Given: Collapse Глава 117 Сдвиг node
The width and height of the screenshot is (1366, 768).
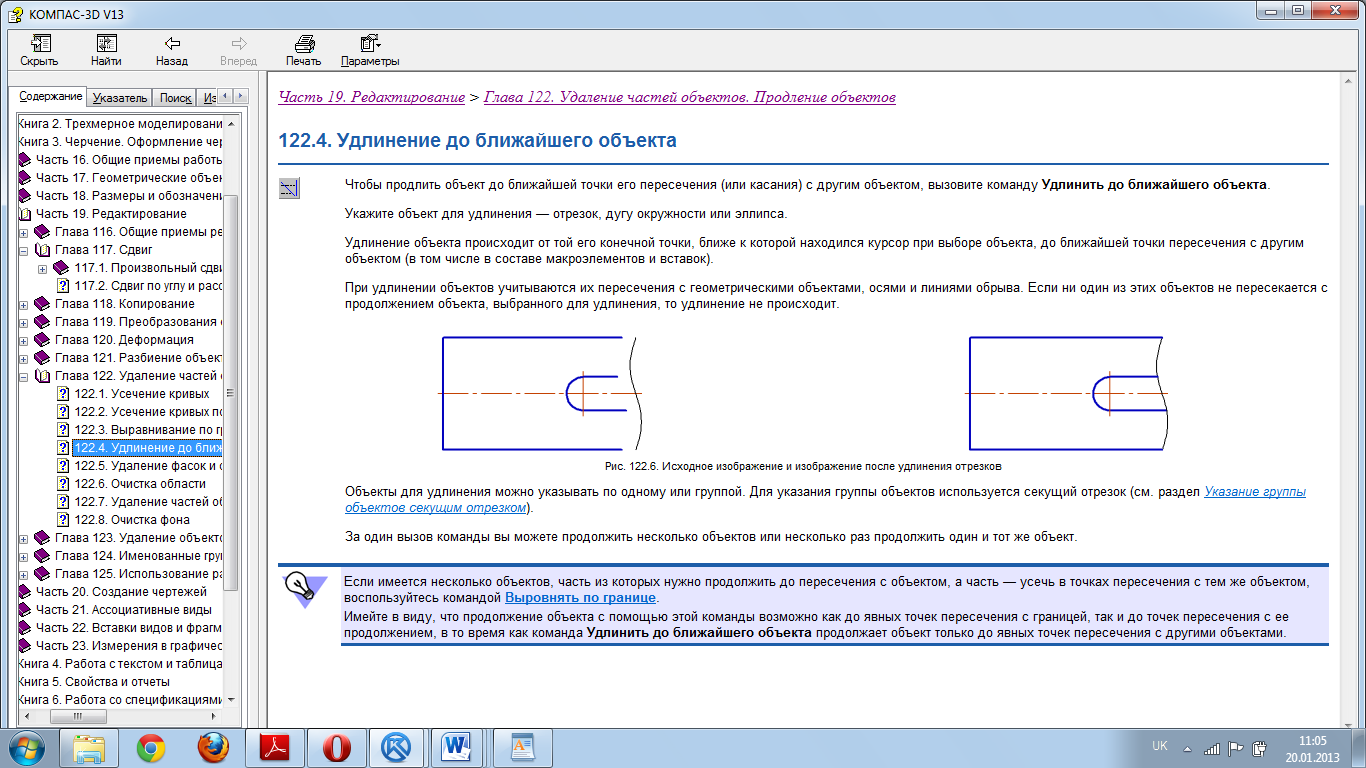Looking at the screenshot, I should tap(24, 250).
